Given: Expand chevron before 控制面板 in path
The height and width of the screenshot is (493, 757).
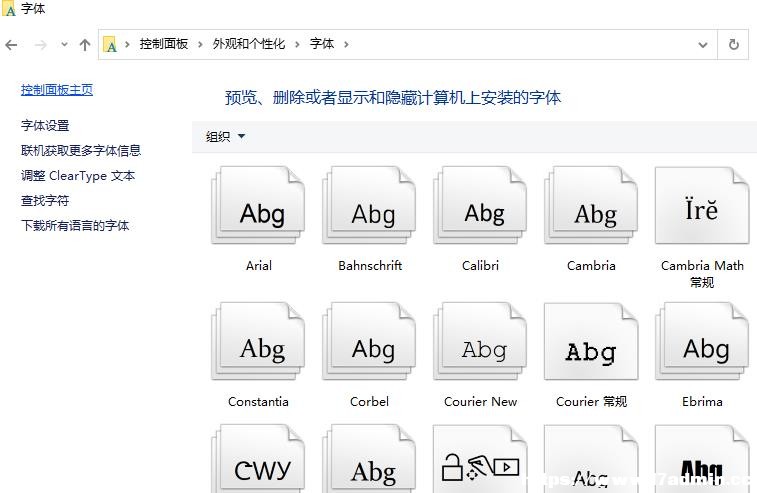Looking at the screenshot, I should click(x=127, y=44).
